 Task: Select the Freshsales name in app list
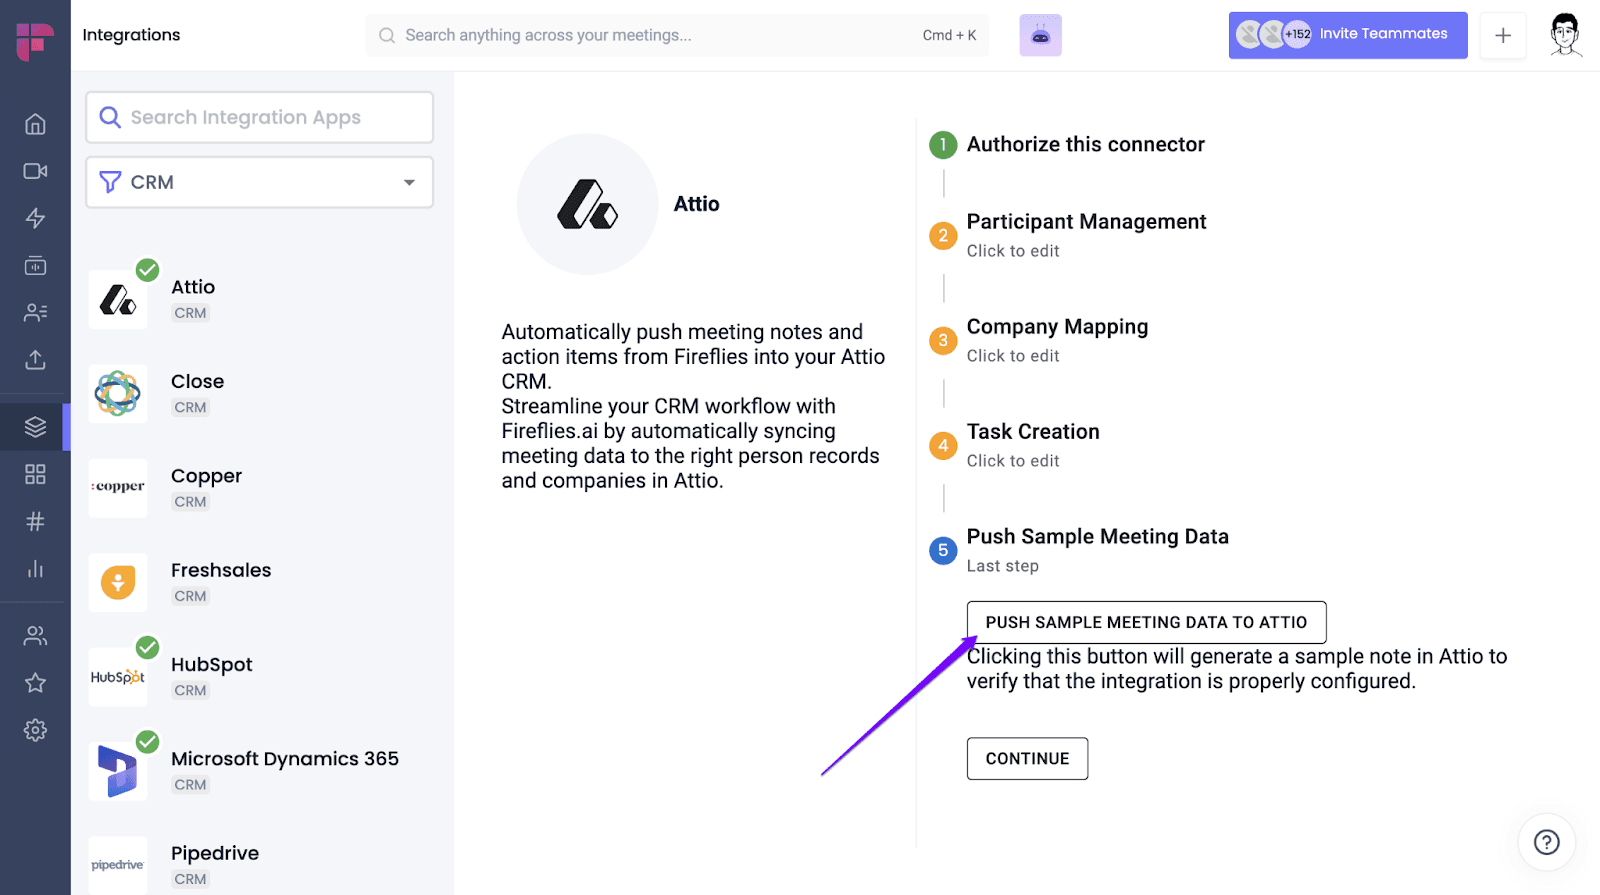[x=221, y=570]
